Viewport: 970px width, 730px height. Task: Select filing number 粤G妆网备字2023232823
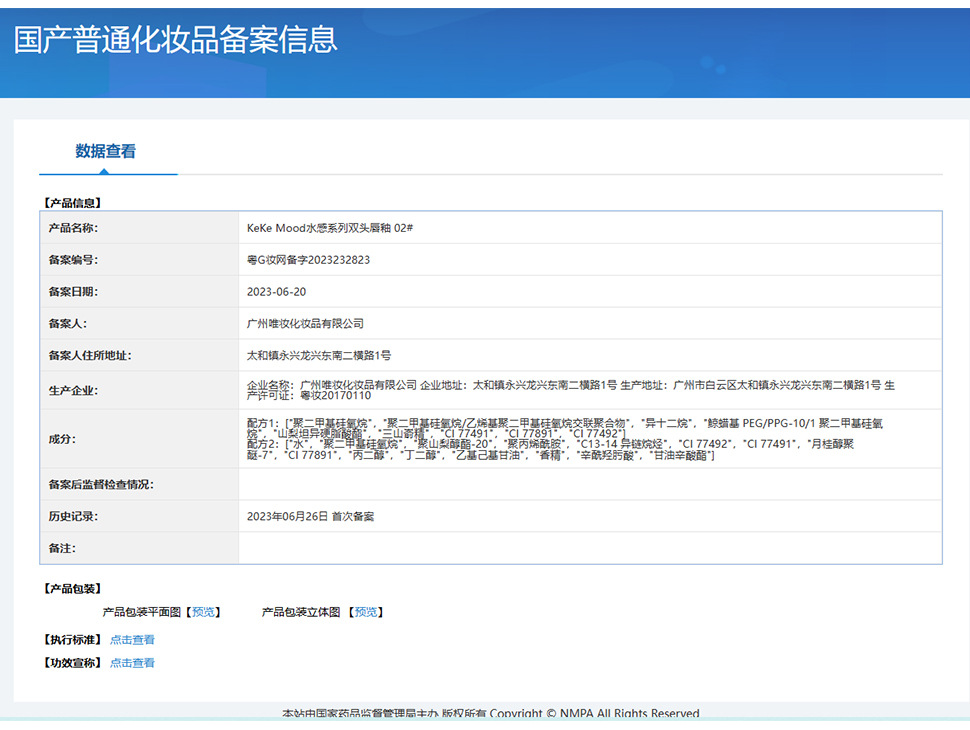(x=308, y=260)
